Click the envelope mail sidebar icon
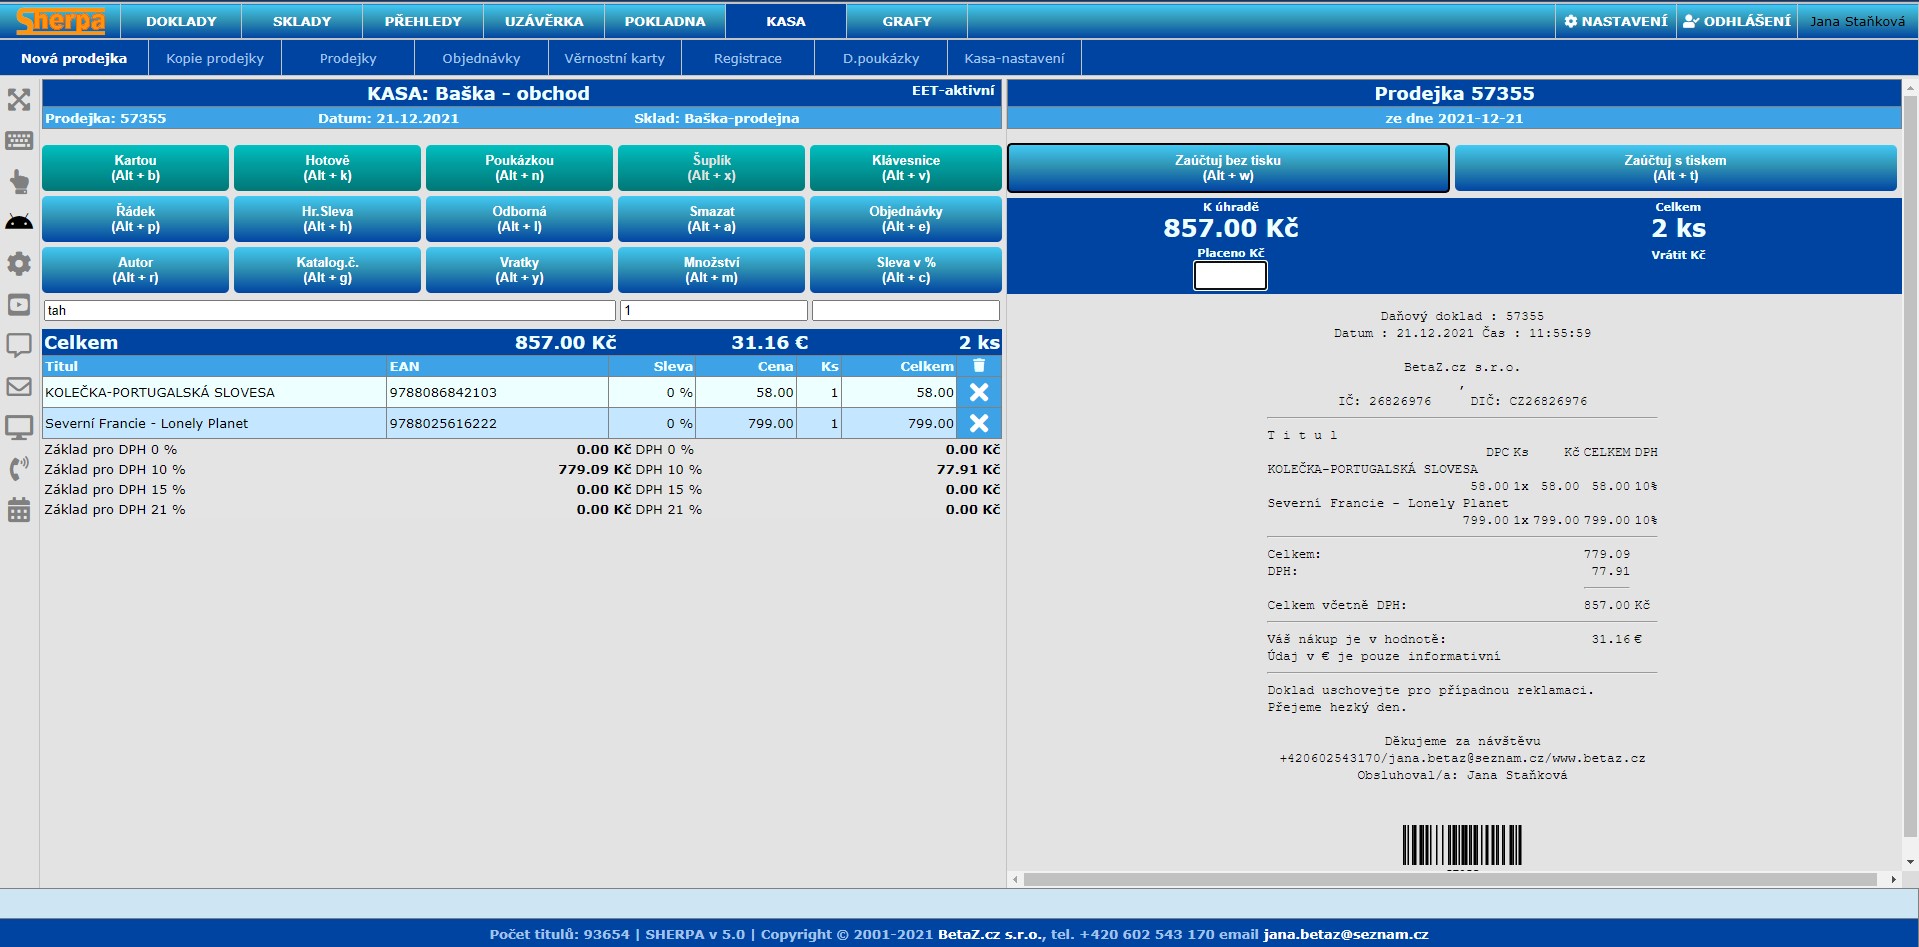Viewport: 1919px width, 947px height. pos(19,386)
